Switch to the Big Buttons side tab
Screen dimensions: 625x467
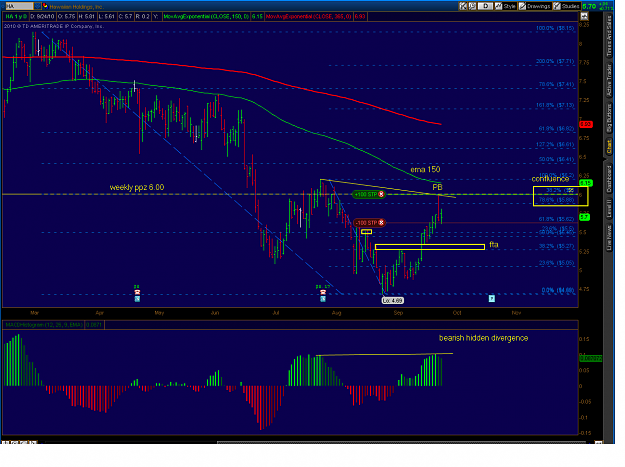pyautogui.click(x=609, y=119)
